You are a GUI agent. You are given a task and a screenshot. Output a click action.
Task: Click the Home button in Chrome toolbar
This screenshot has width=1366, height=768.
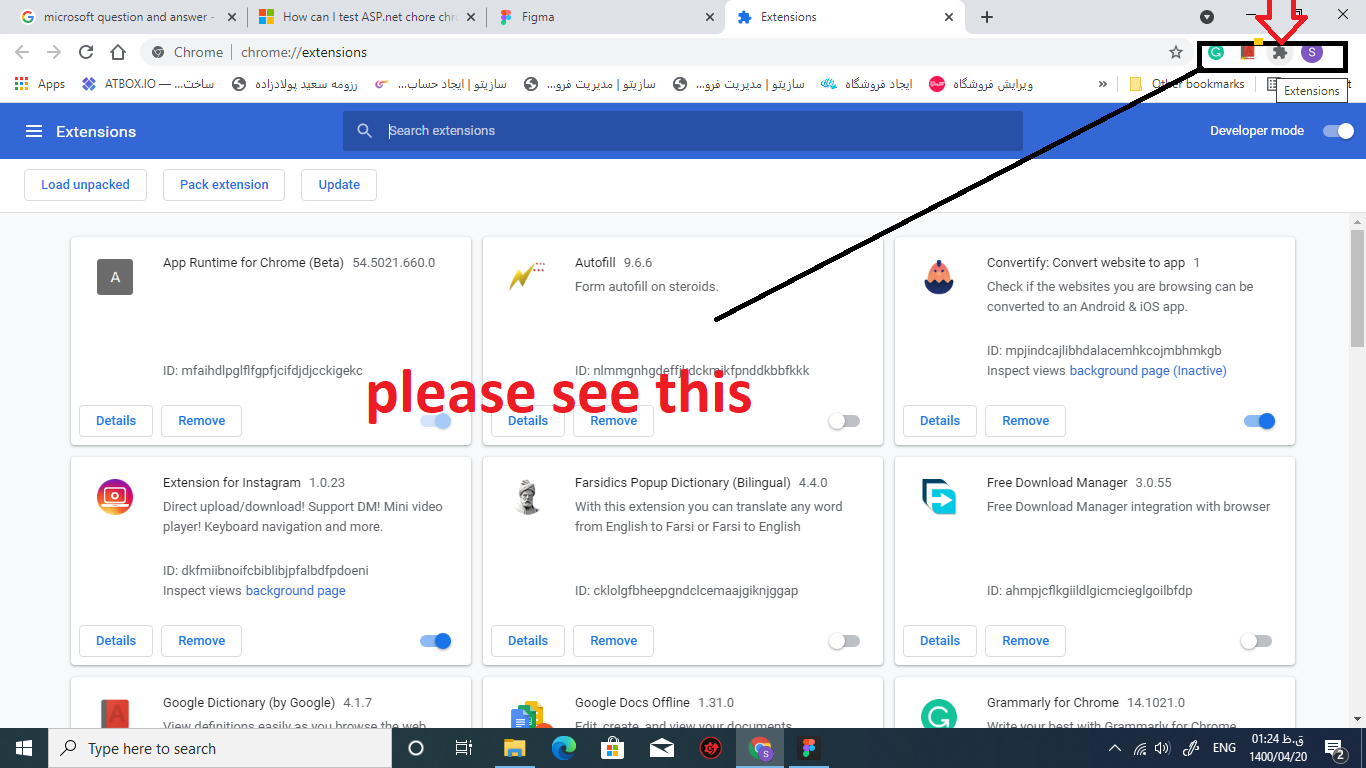tap(118, 52)
